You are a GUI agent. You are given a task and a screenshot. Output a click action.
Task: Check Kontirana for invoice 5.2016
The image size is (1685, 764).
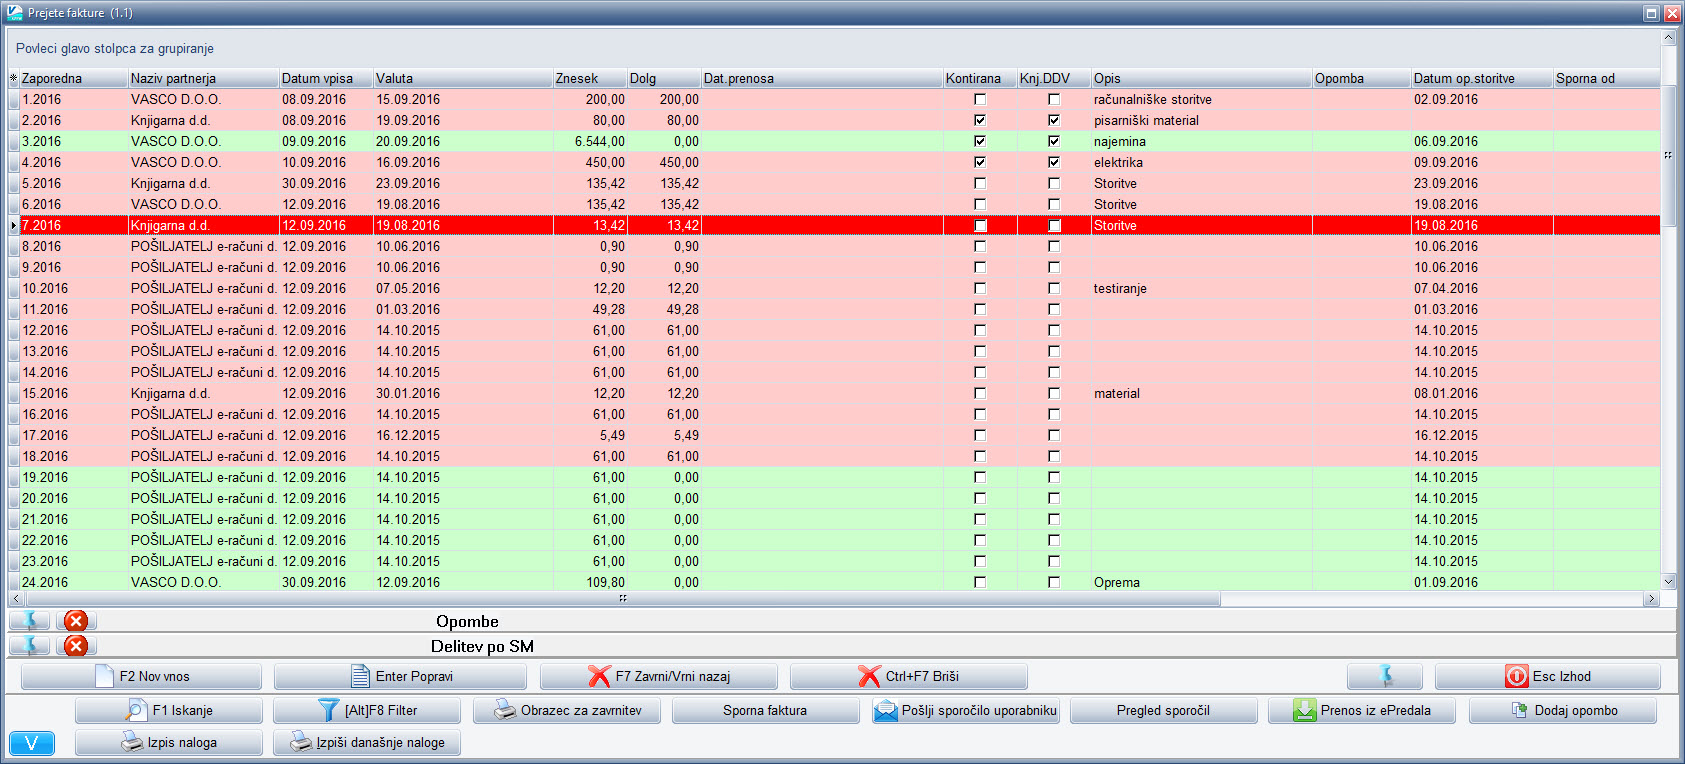pos(980,183)
